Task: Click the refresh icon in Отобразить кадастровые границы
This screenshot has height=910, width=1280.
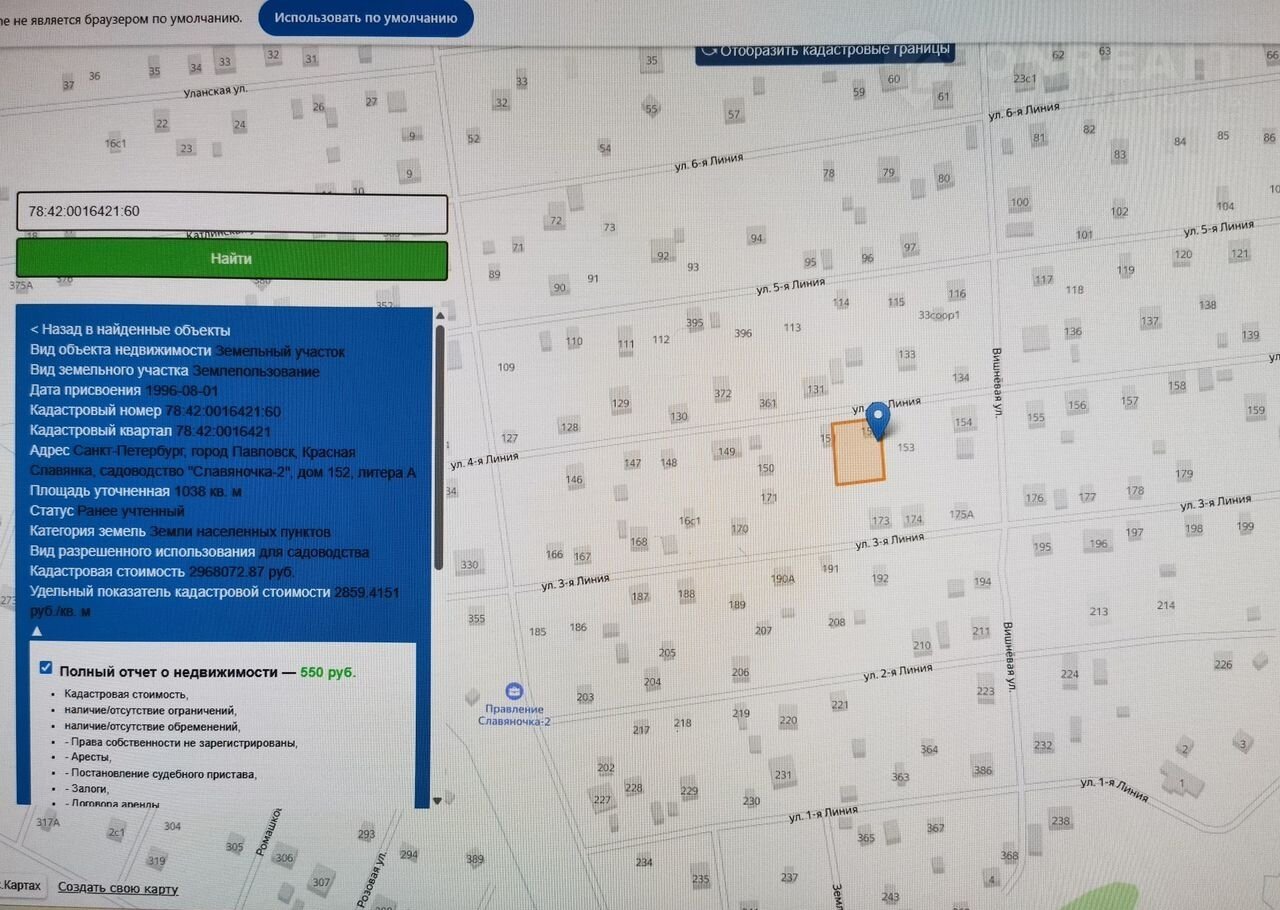Action: (709, 49)
